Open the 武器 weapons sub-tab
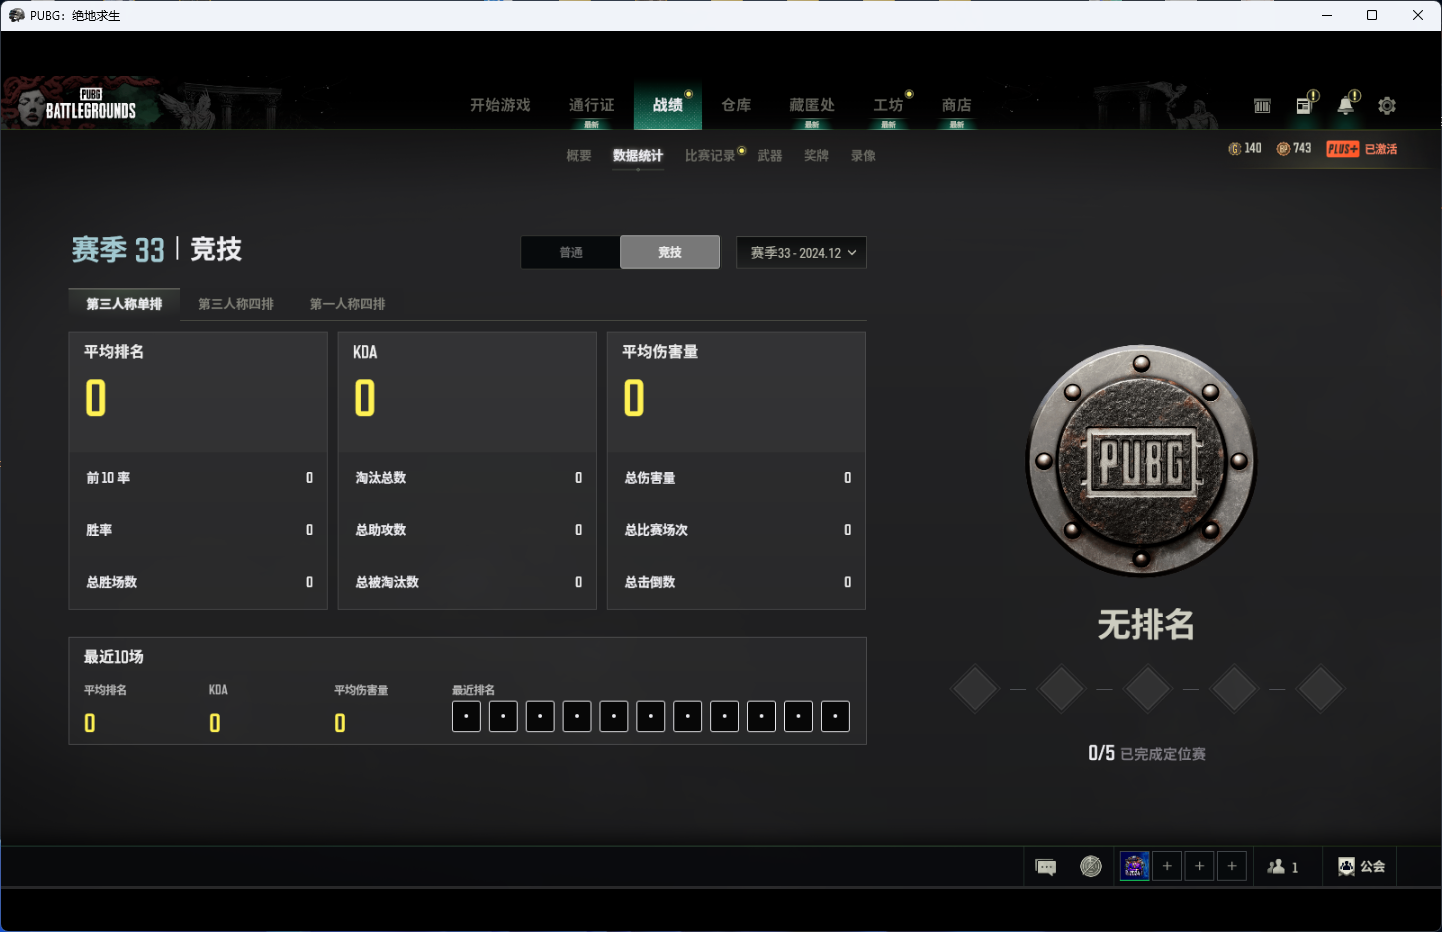The image size is (1442, 932). pos(770,156)
